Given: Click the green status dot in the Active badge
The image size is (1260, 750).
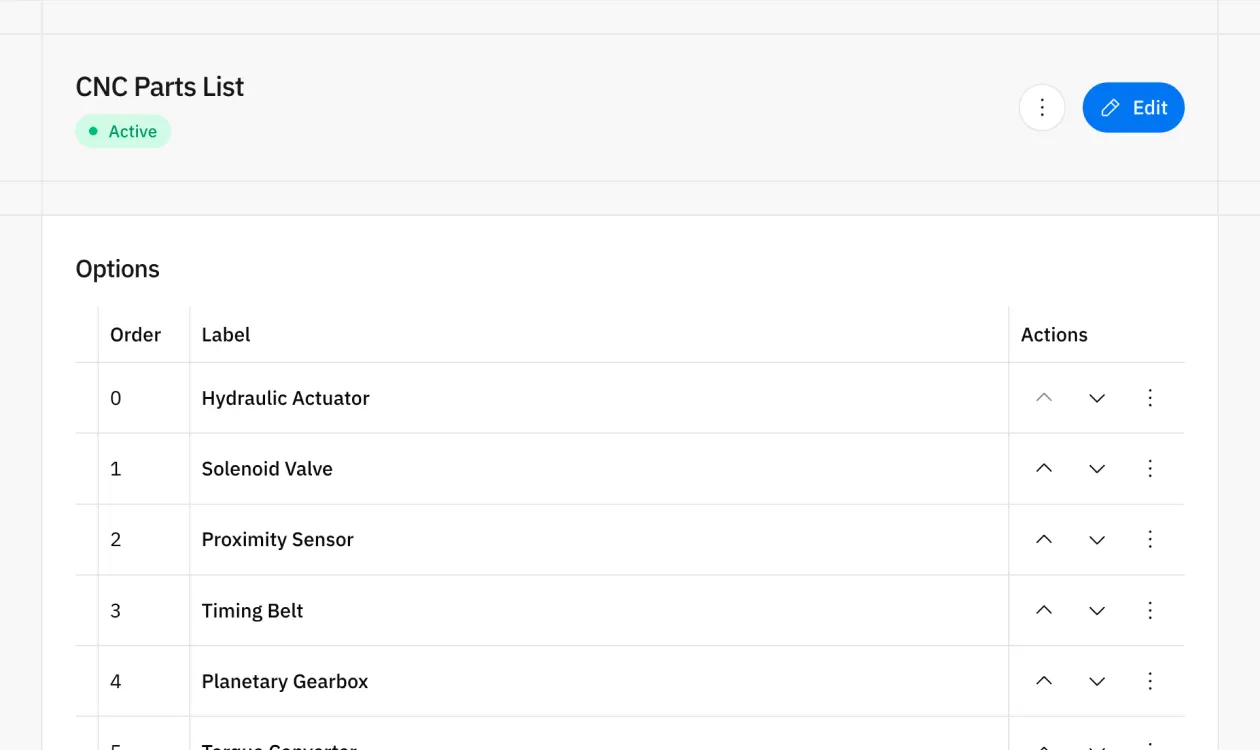Looking at the screenshot, I should click(92, 131).
